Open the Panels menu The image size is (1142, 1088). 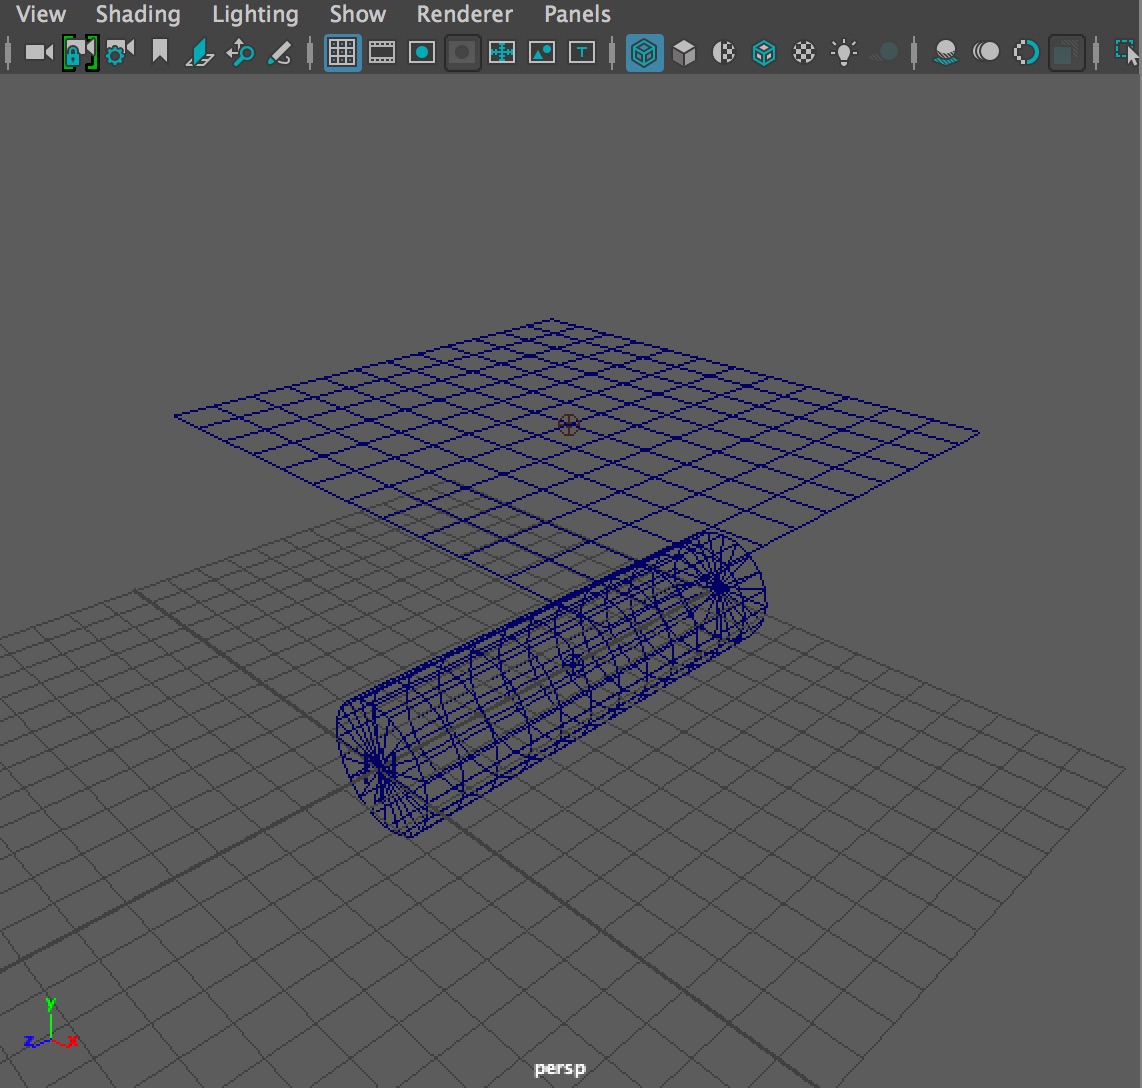tap(578, 14)
